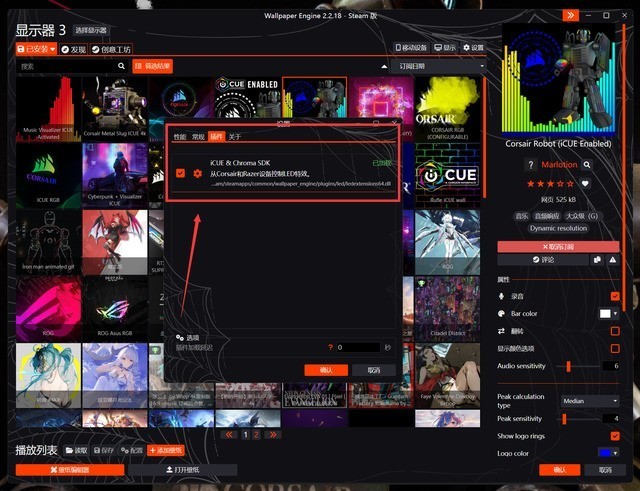Click the search magnifier icon in wallpaper search

[121, 66]
